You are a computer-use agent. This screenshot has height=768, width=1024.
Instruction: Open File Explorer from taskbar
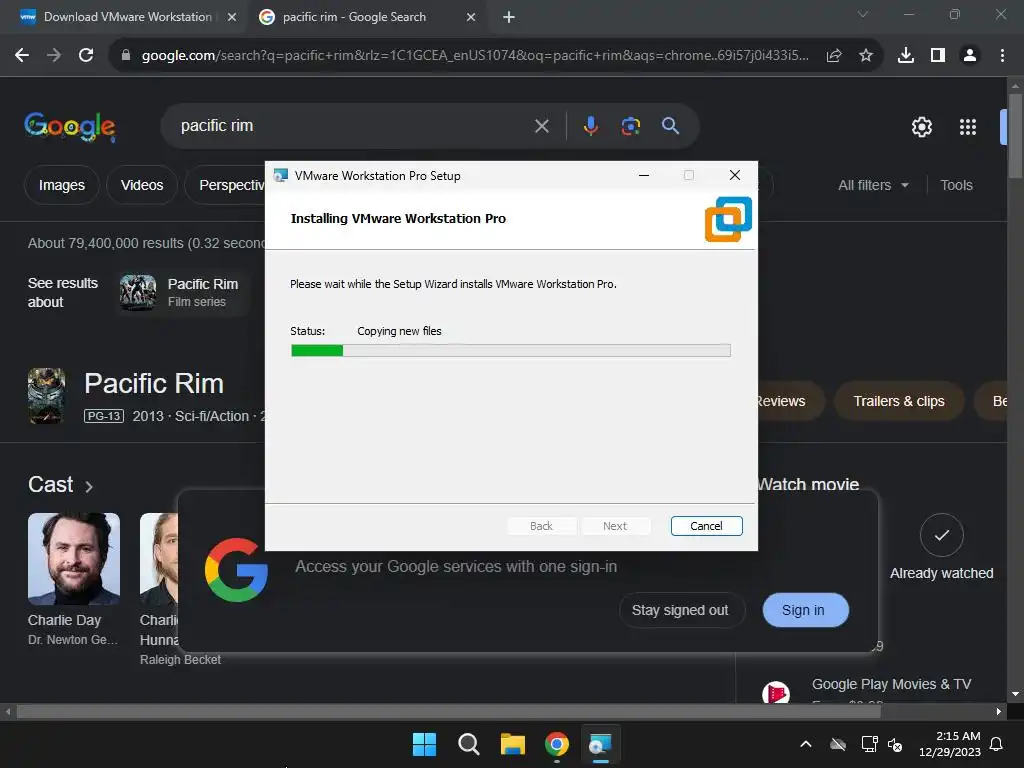click(513, 744)
